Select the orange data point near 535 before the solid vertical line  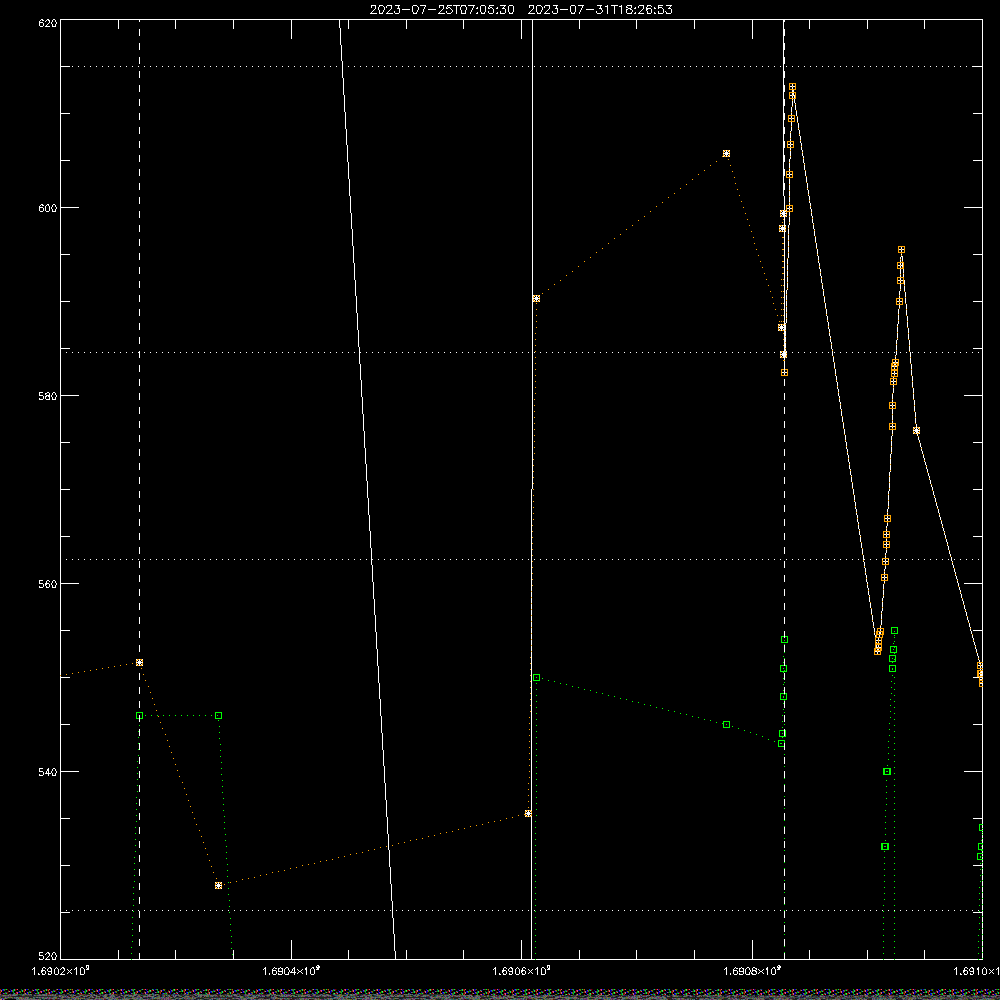[528, 813]
